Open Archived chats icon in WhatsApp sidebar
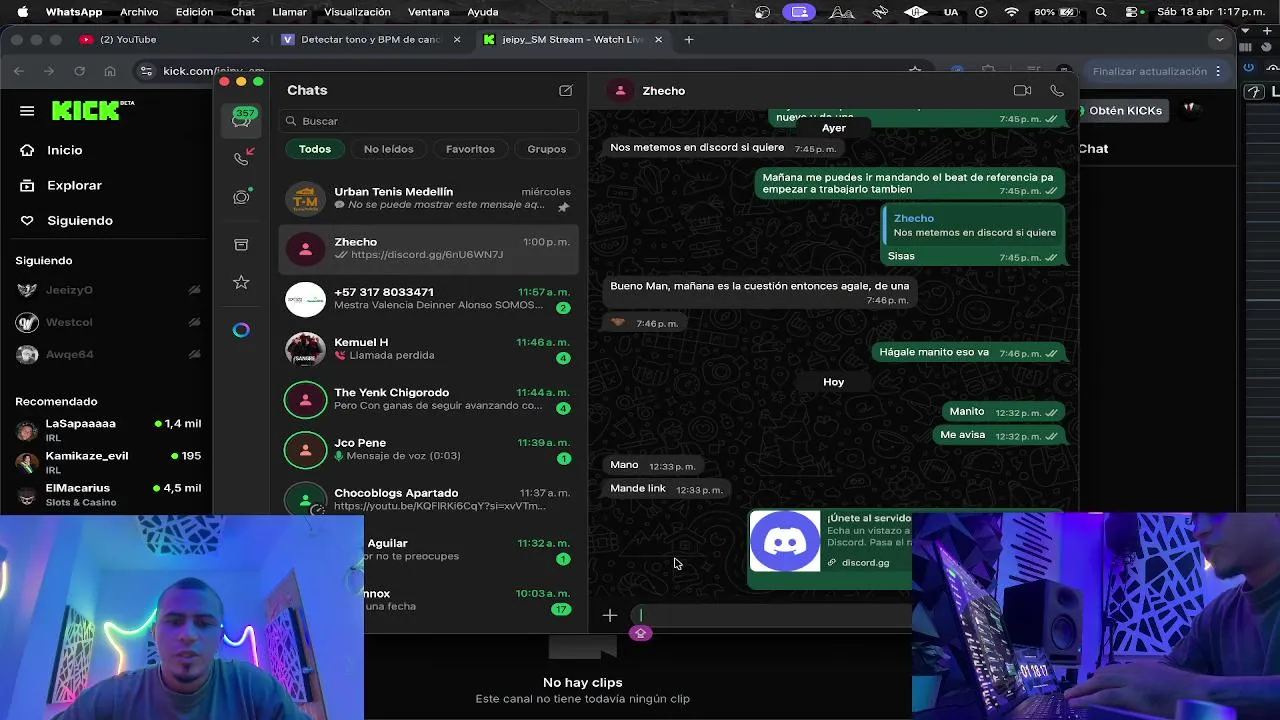Image resolution: width=1280 pixels, height=720 pixels. (241, 245)
